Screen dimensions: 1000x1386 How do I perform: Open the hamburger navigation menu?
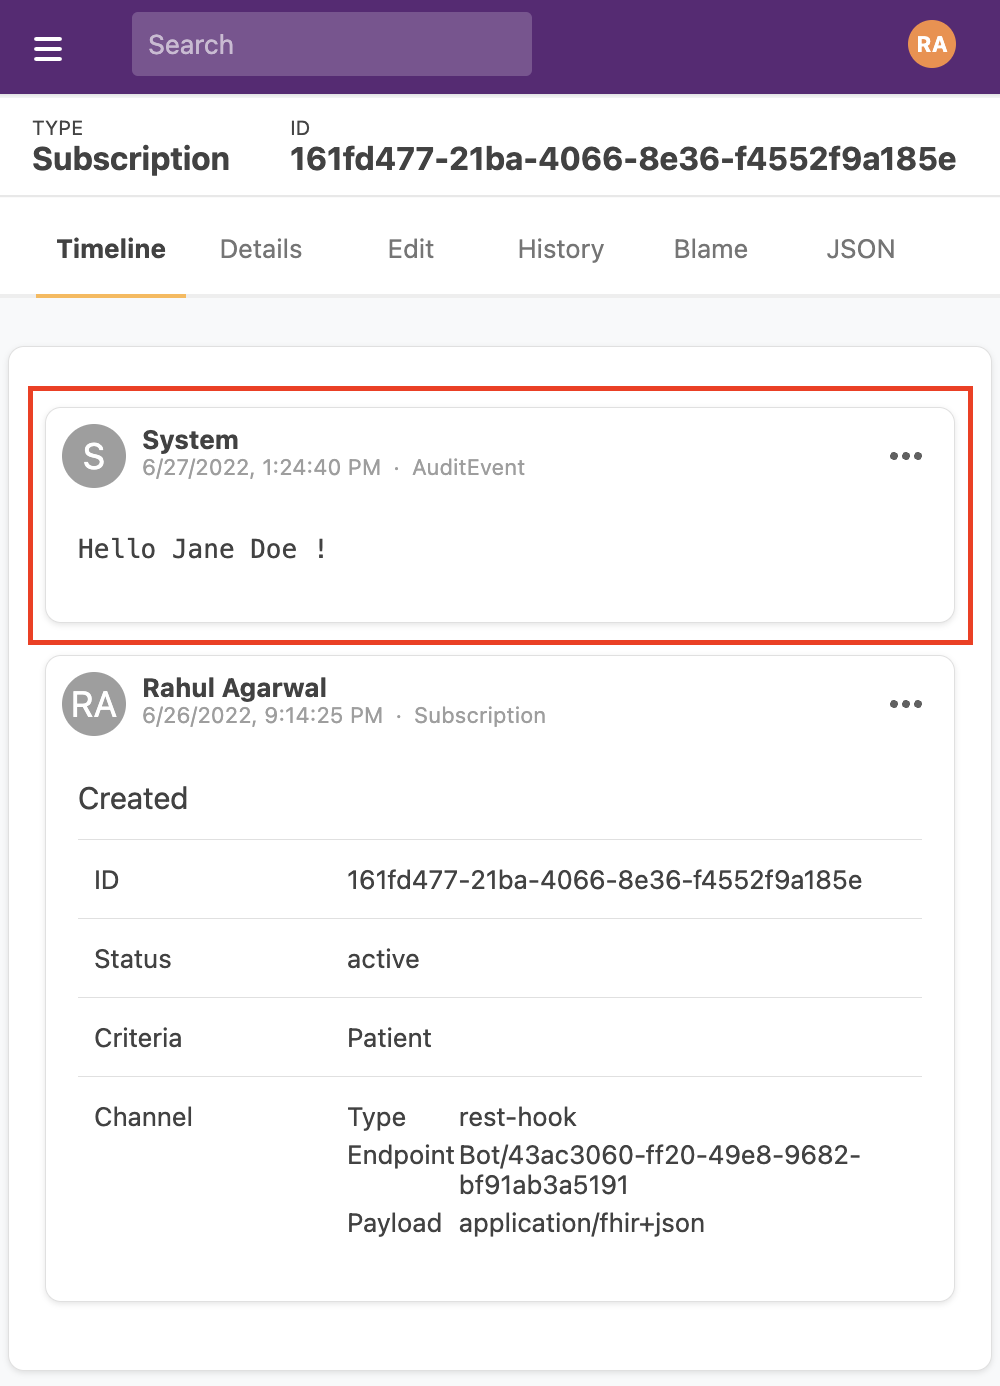pyautogui.click(x=48, y=48)
